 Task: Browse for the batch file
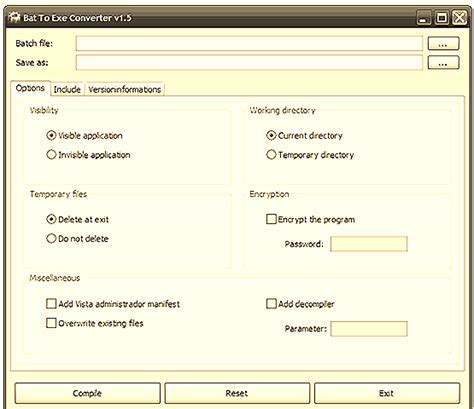pyautogui.click(x=443, y=44)
